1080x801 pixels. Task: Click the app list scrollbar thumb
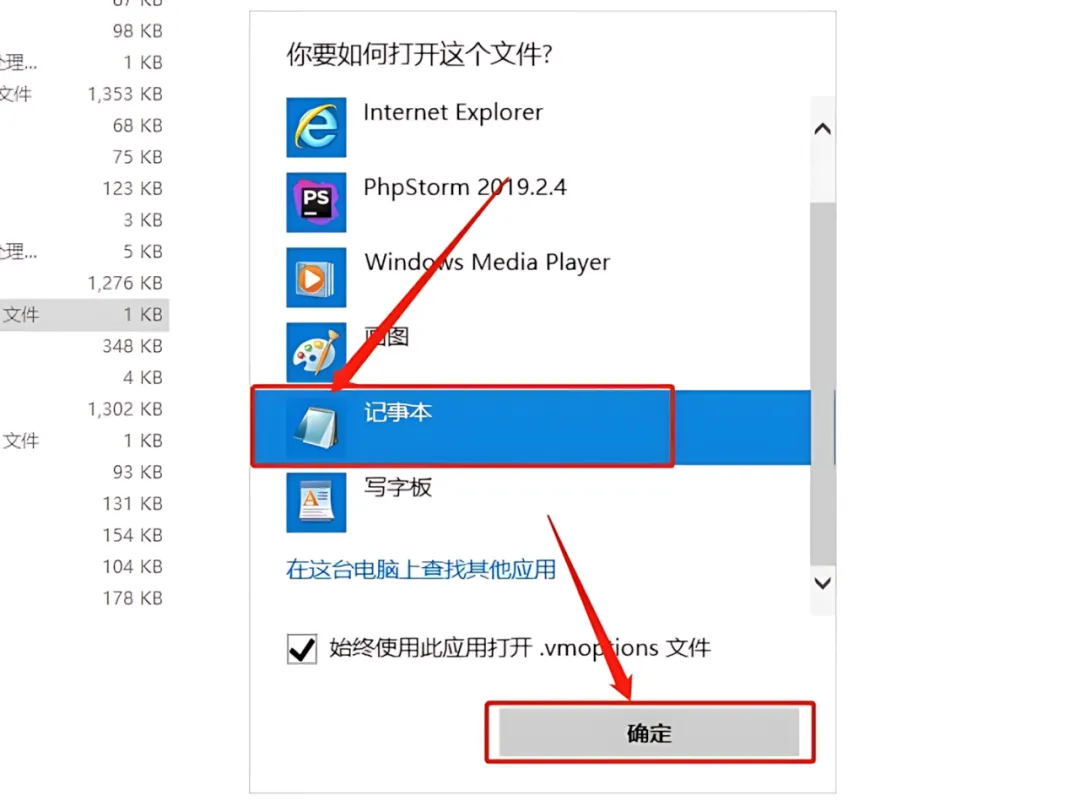822,384
